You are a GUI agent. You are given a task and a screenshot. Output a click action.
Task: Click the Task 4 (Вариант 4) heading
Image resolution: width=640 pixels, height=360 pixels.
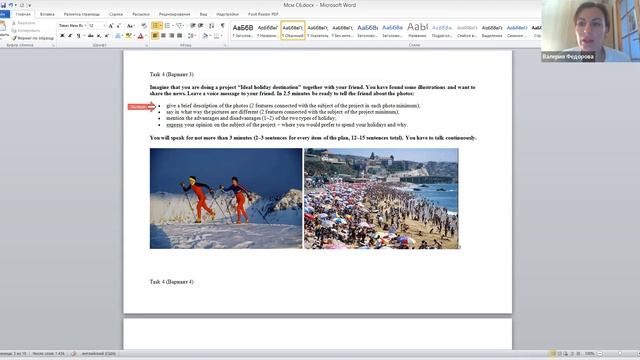(x=171, y=282)
